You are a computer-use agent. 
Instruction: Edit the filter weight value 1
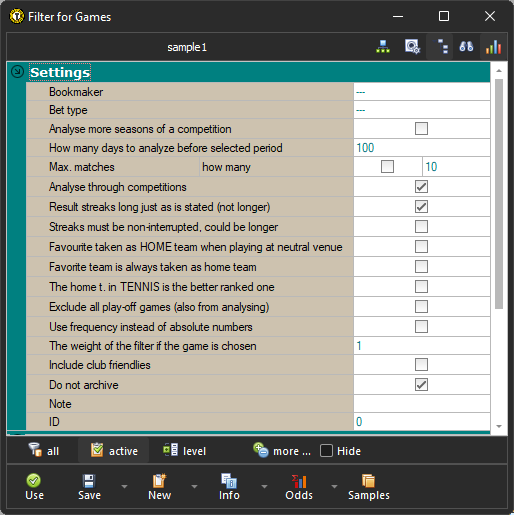click(422, 346)
